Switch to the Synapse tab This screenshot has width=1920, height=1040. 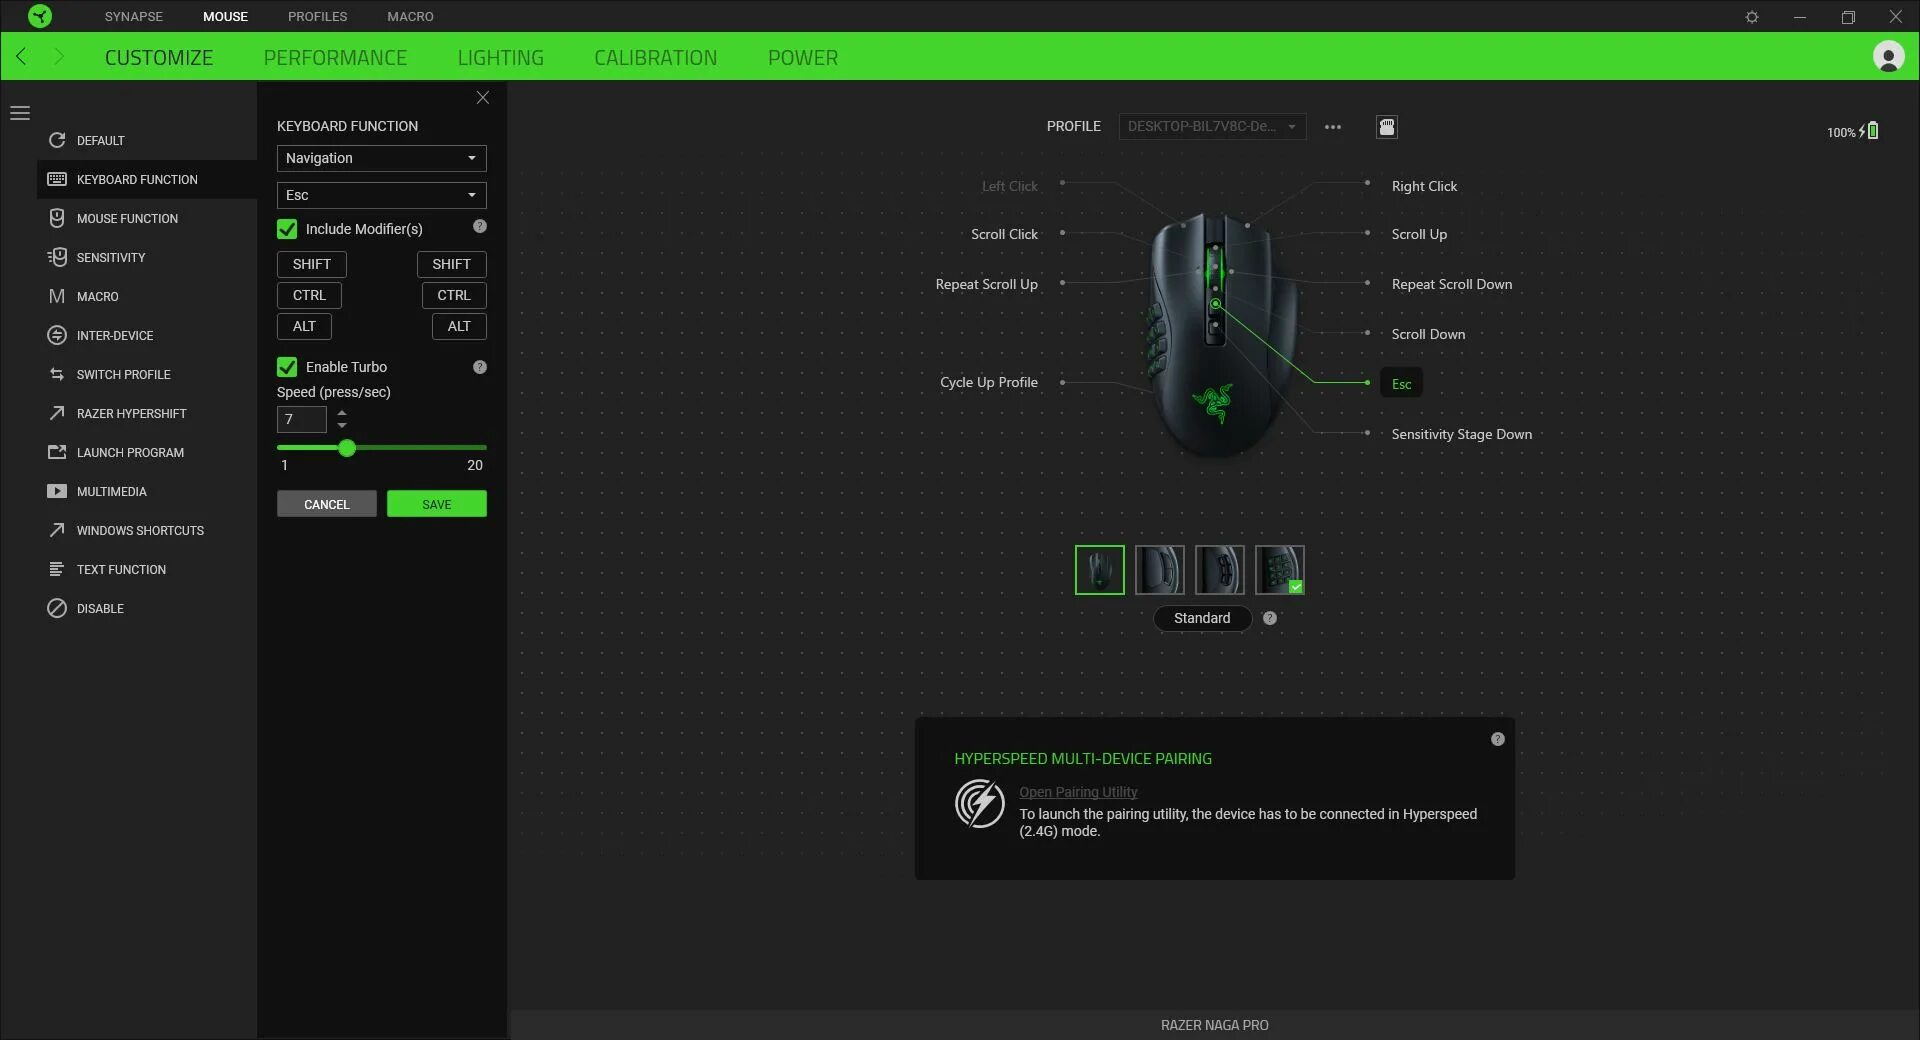(x=134, y=16)
